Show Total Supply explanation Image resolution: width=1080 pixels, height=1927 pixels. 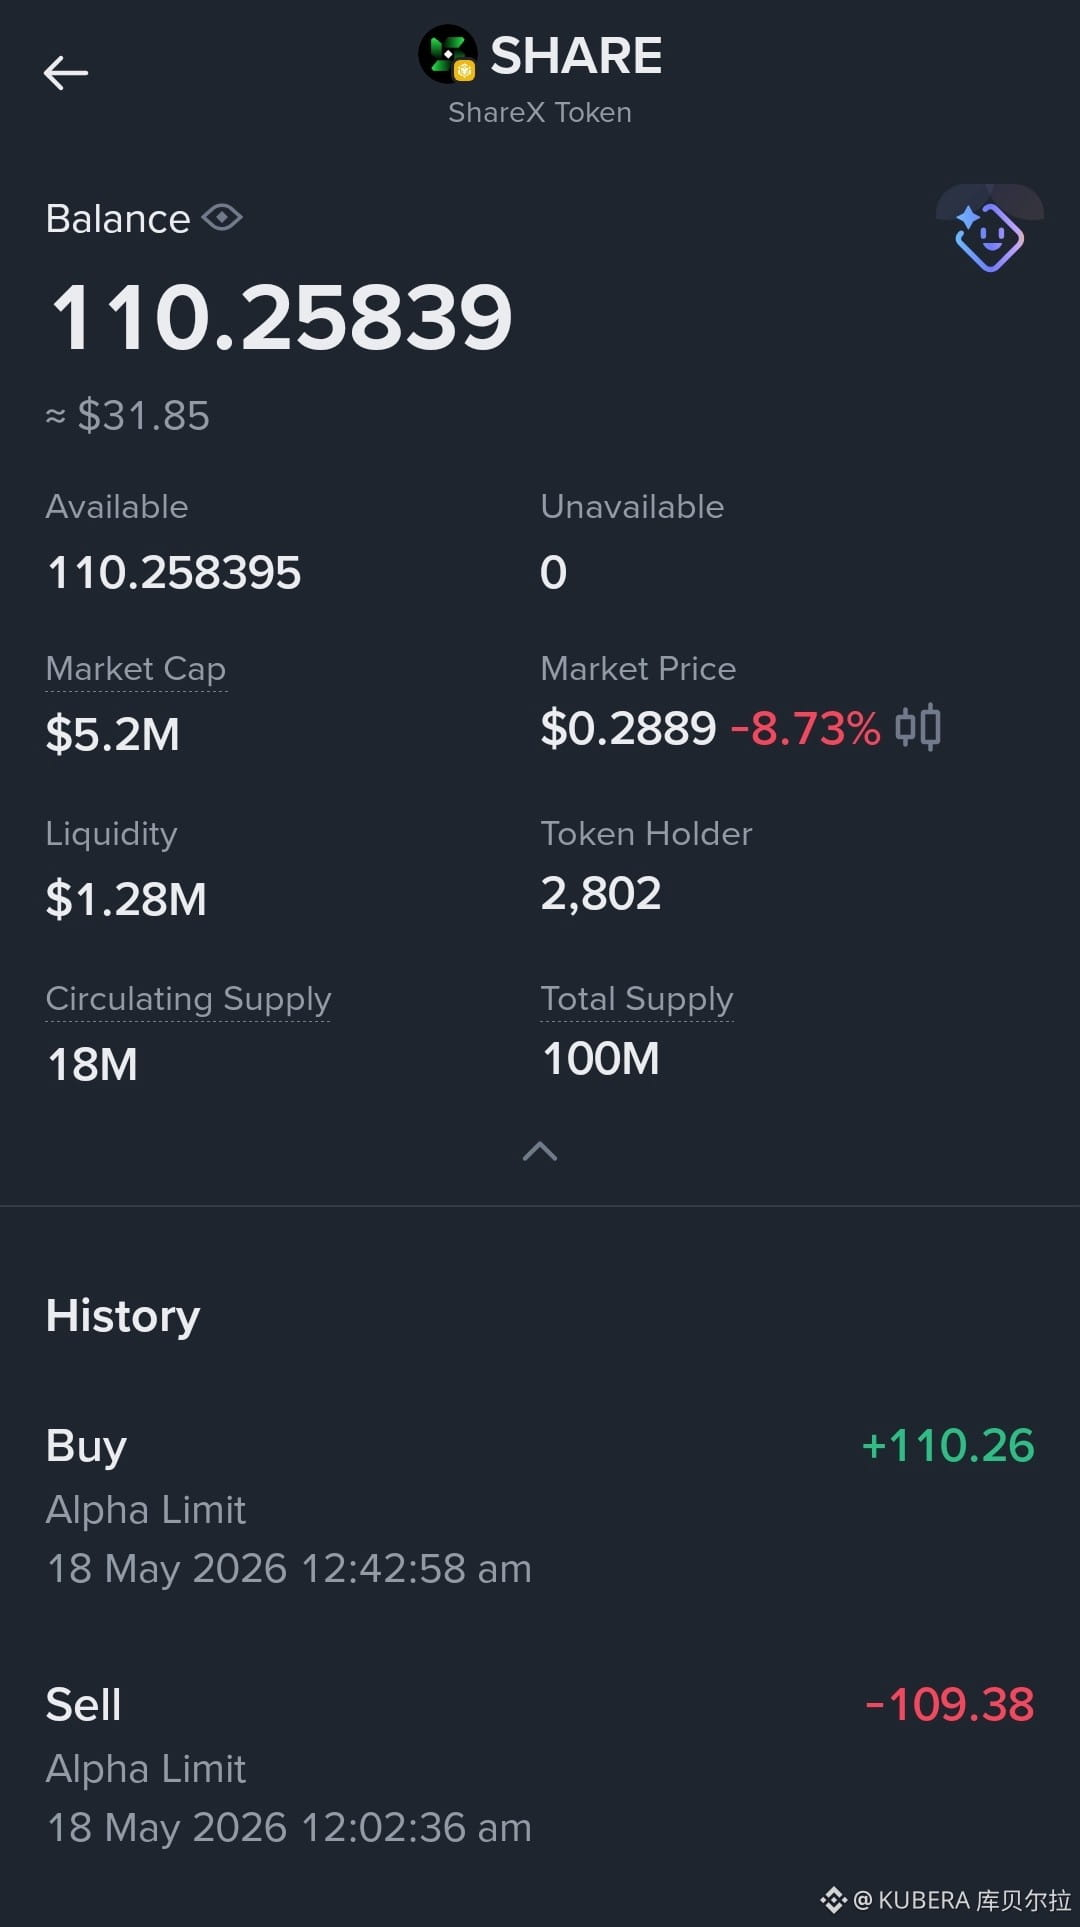(637, 998)
